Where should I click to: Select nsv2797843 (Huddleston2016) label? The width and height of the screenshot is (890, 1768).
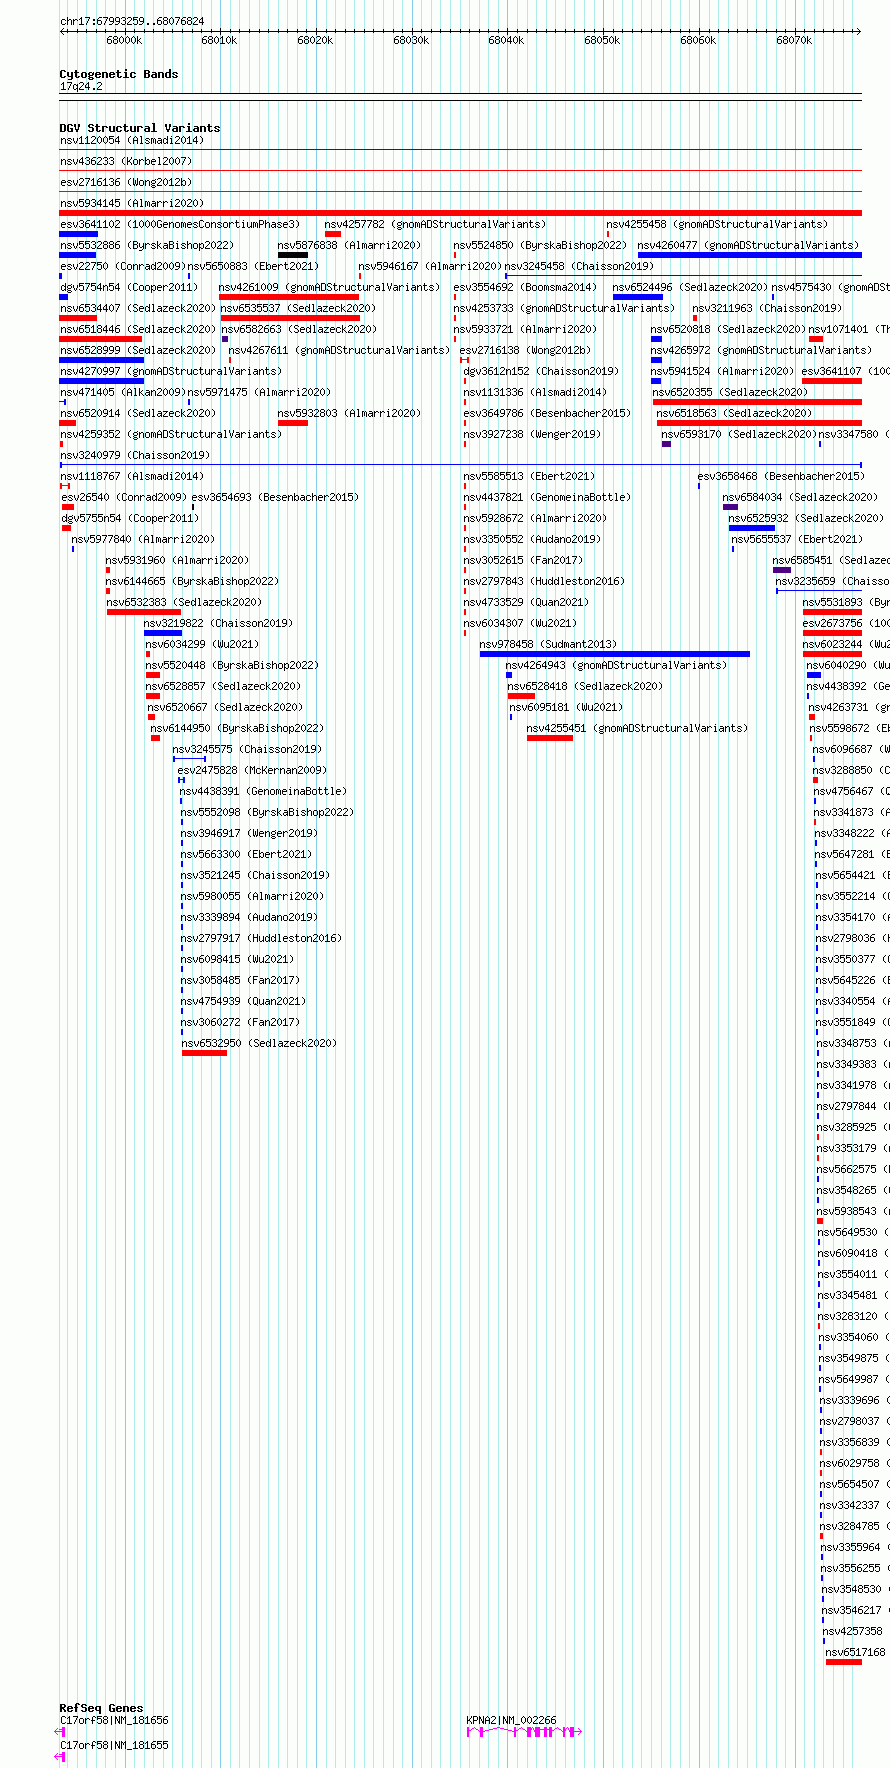tap(543, 582)
